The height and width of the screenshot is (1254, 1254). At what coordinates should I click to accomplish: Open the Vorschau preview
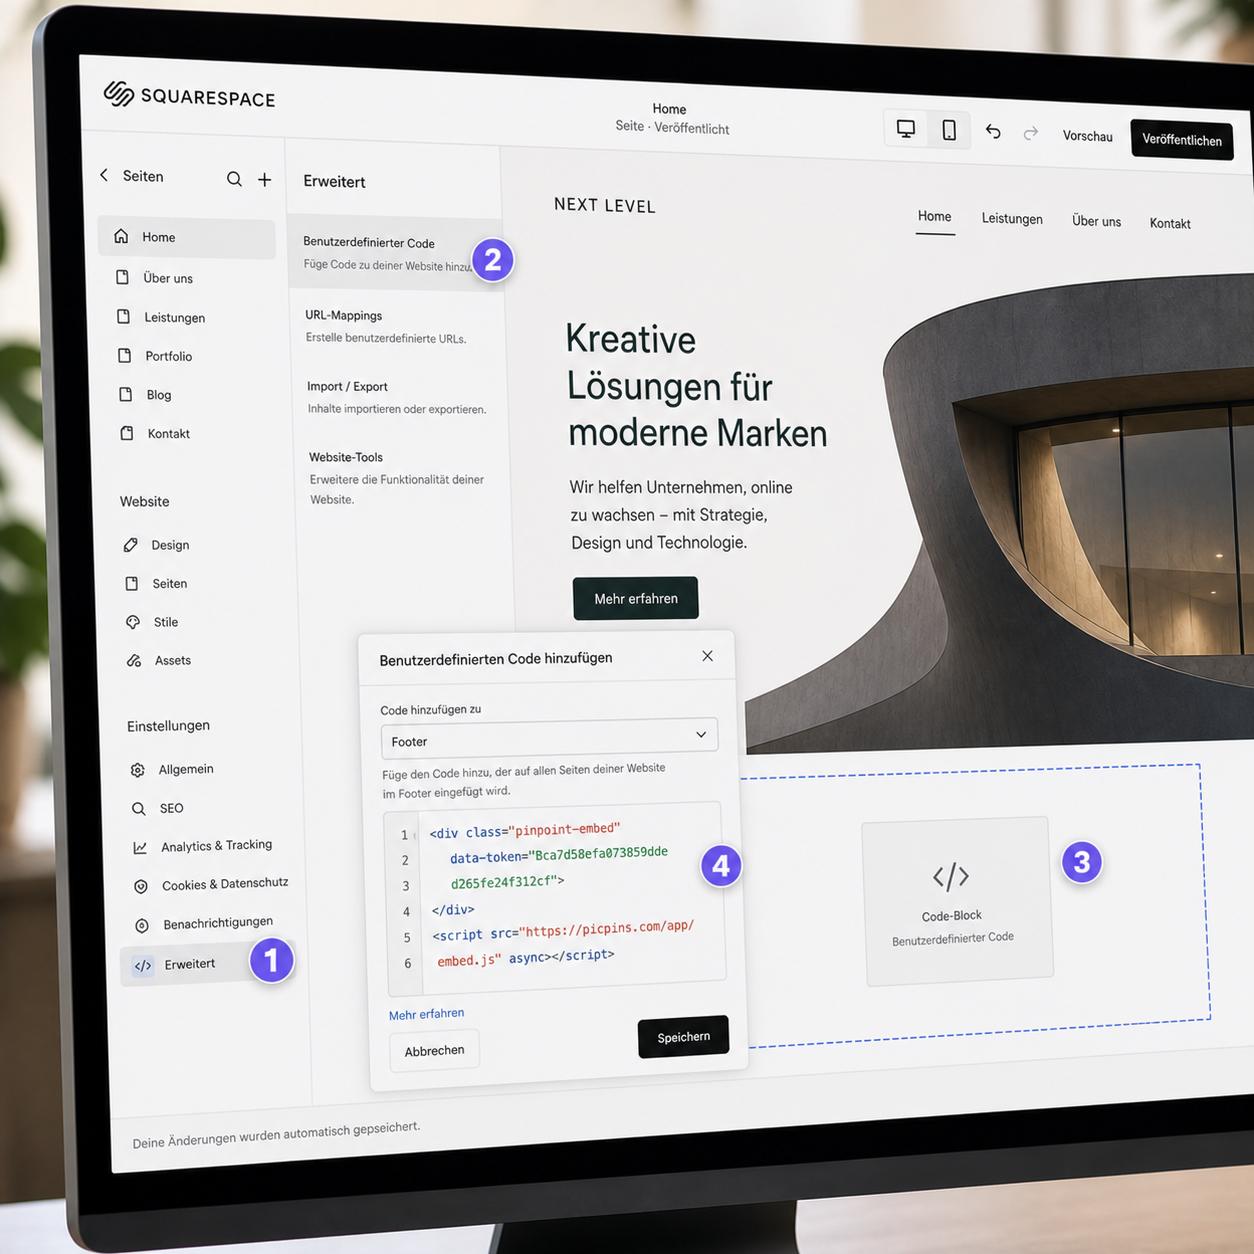tap(1088, 136)
